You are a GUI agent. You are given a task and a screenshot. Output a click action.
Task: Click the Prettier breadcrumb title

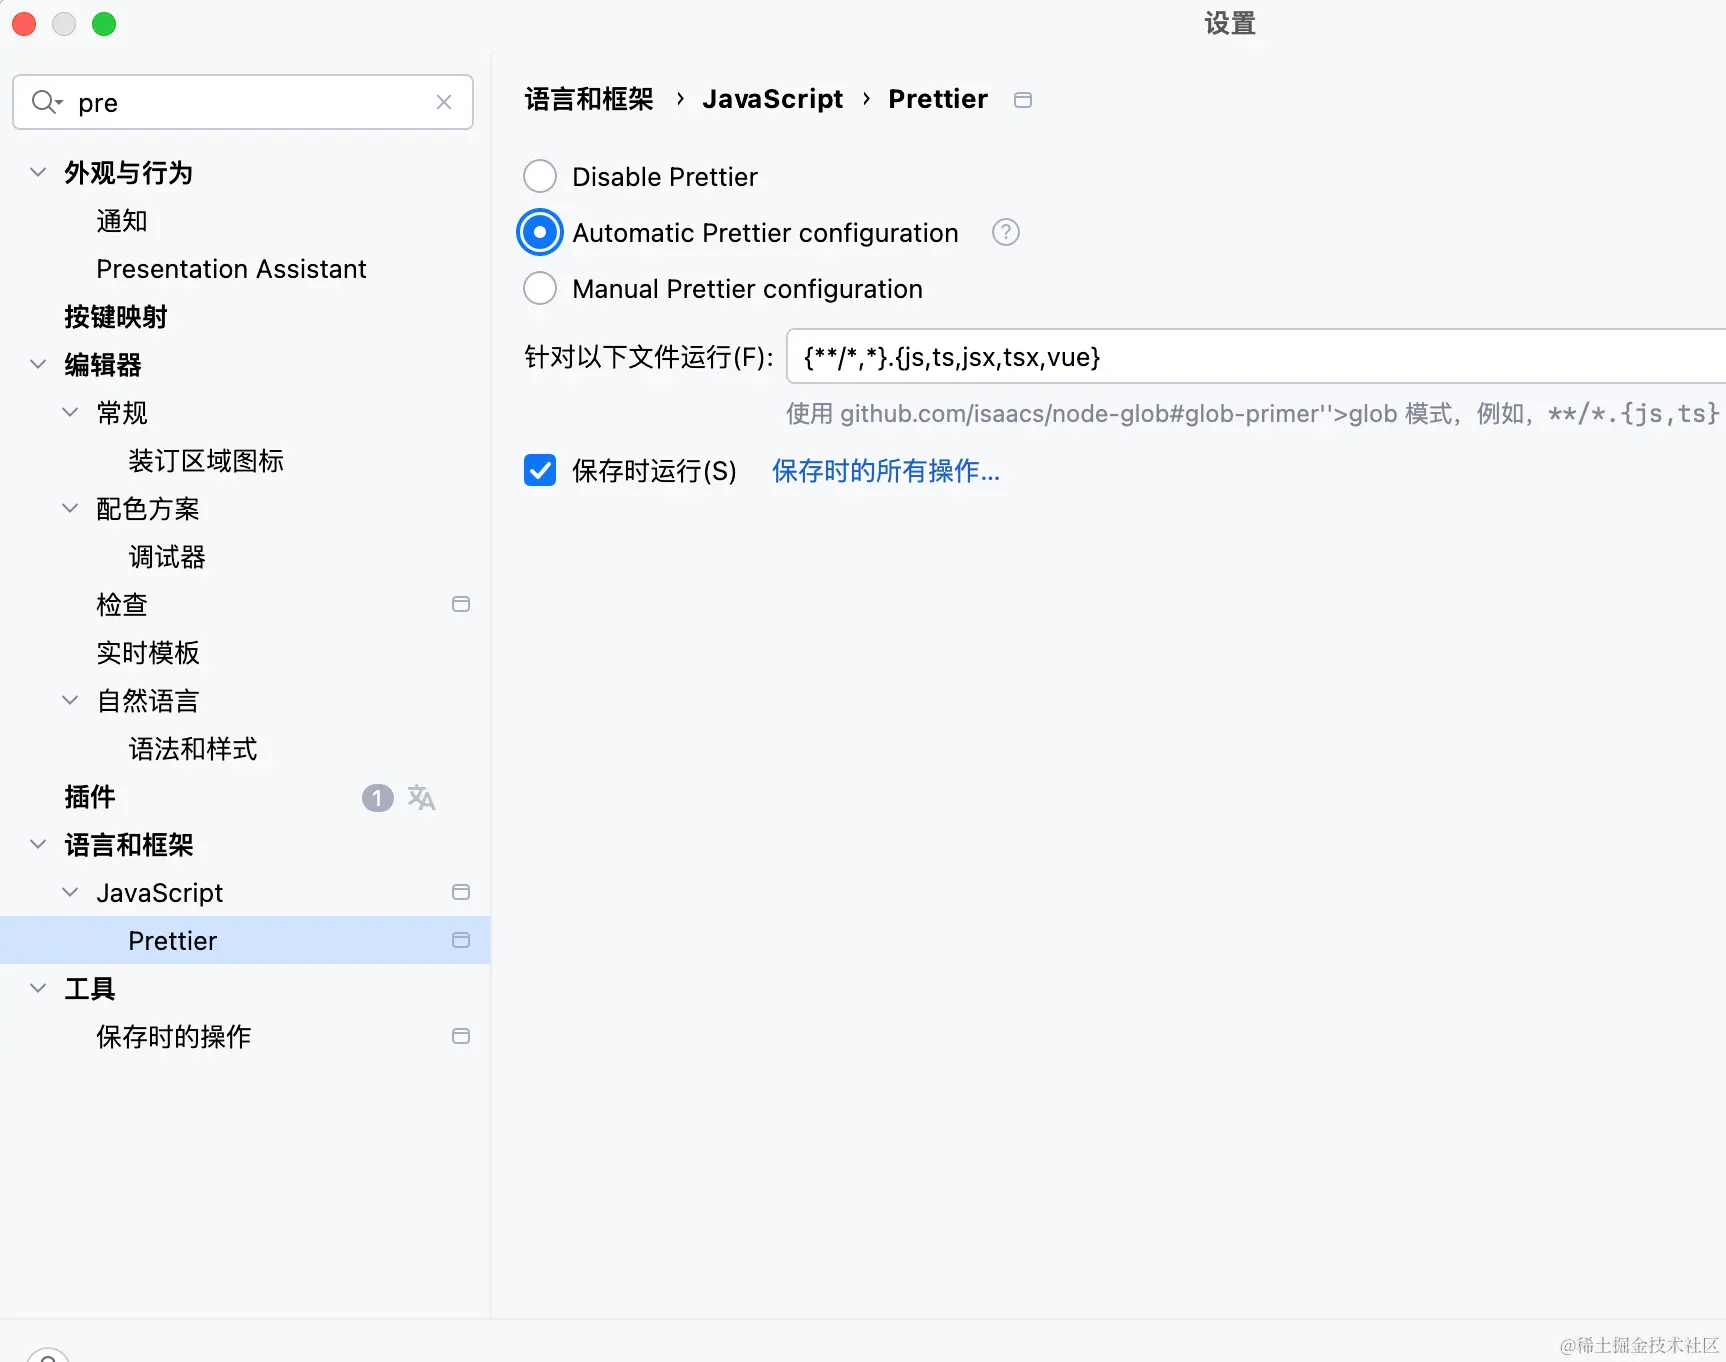click(938, 99)
